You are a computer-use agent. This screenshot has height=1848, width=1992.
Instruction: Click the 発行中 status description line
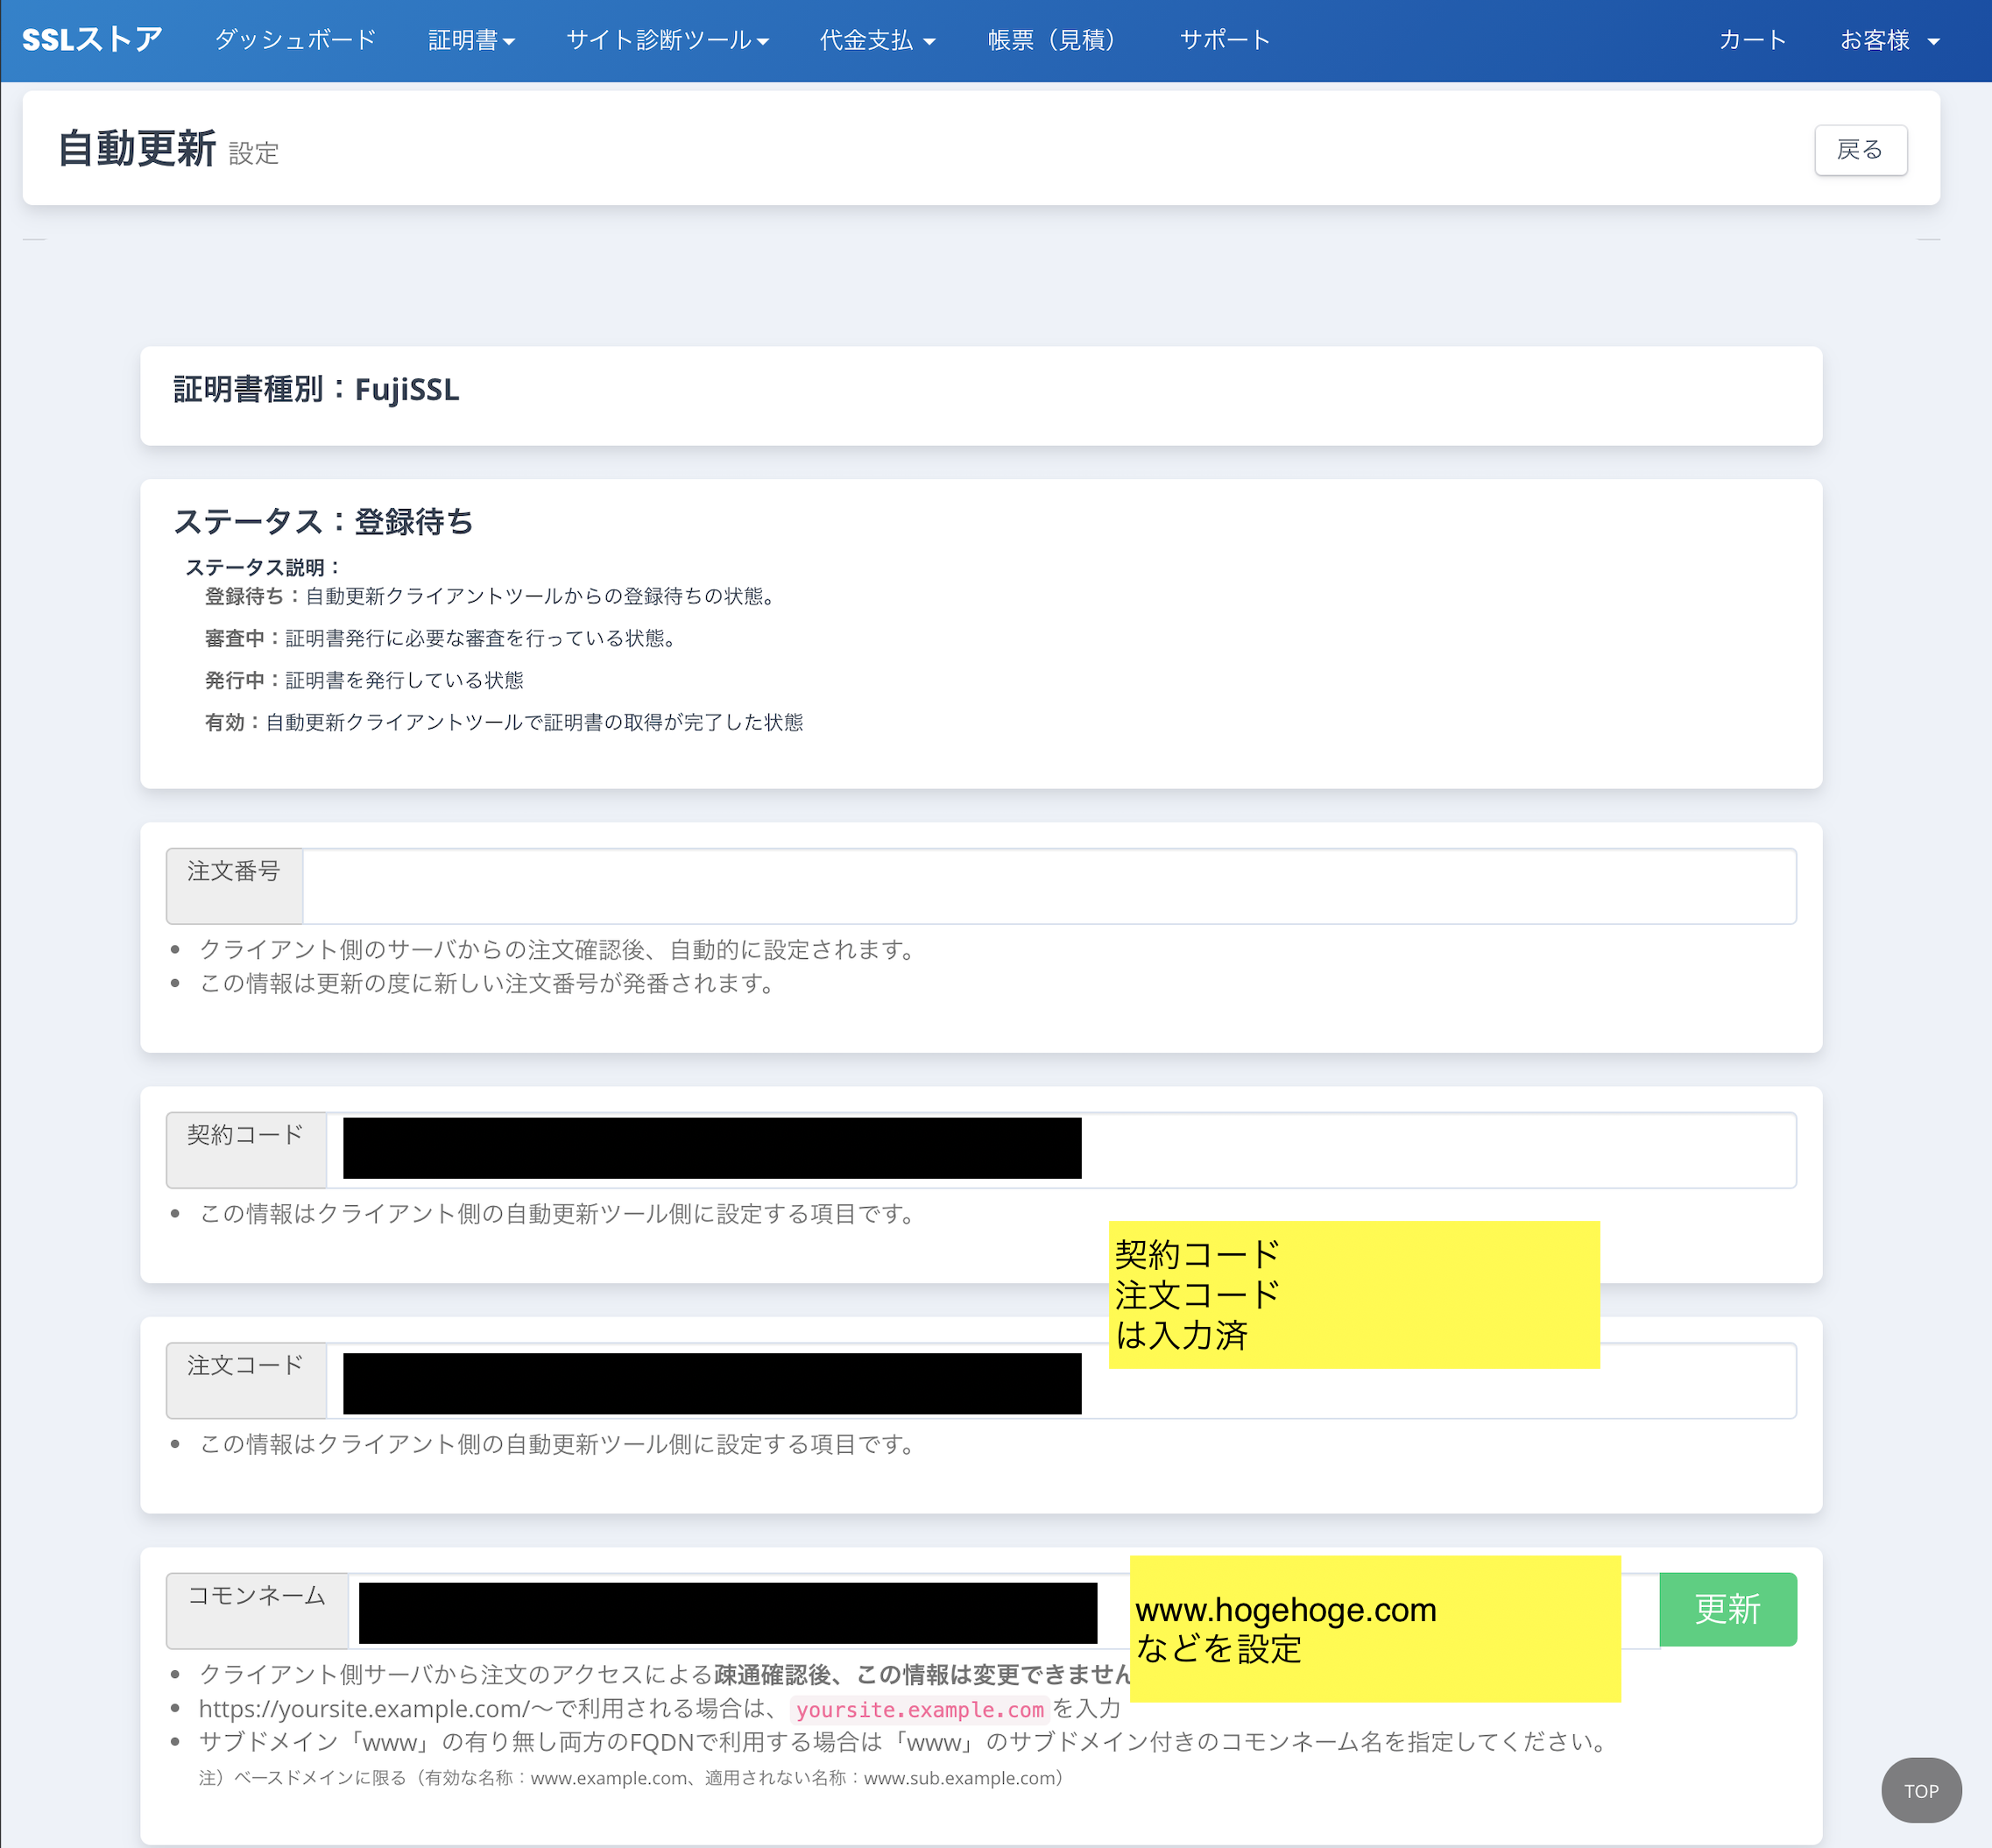coord(364,680)
